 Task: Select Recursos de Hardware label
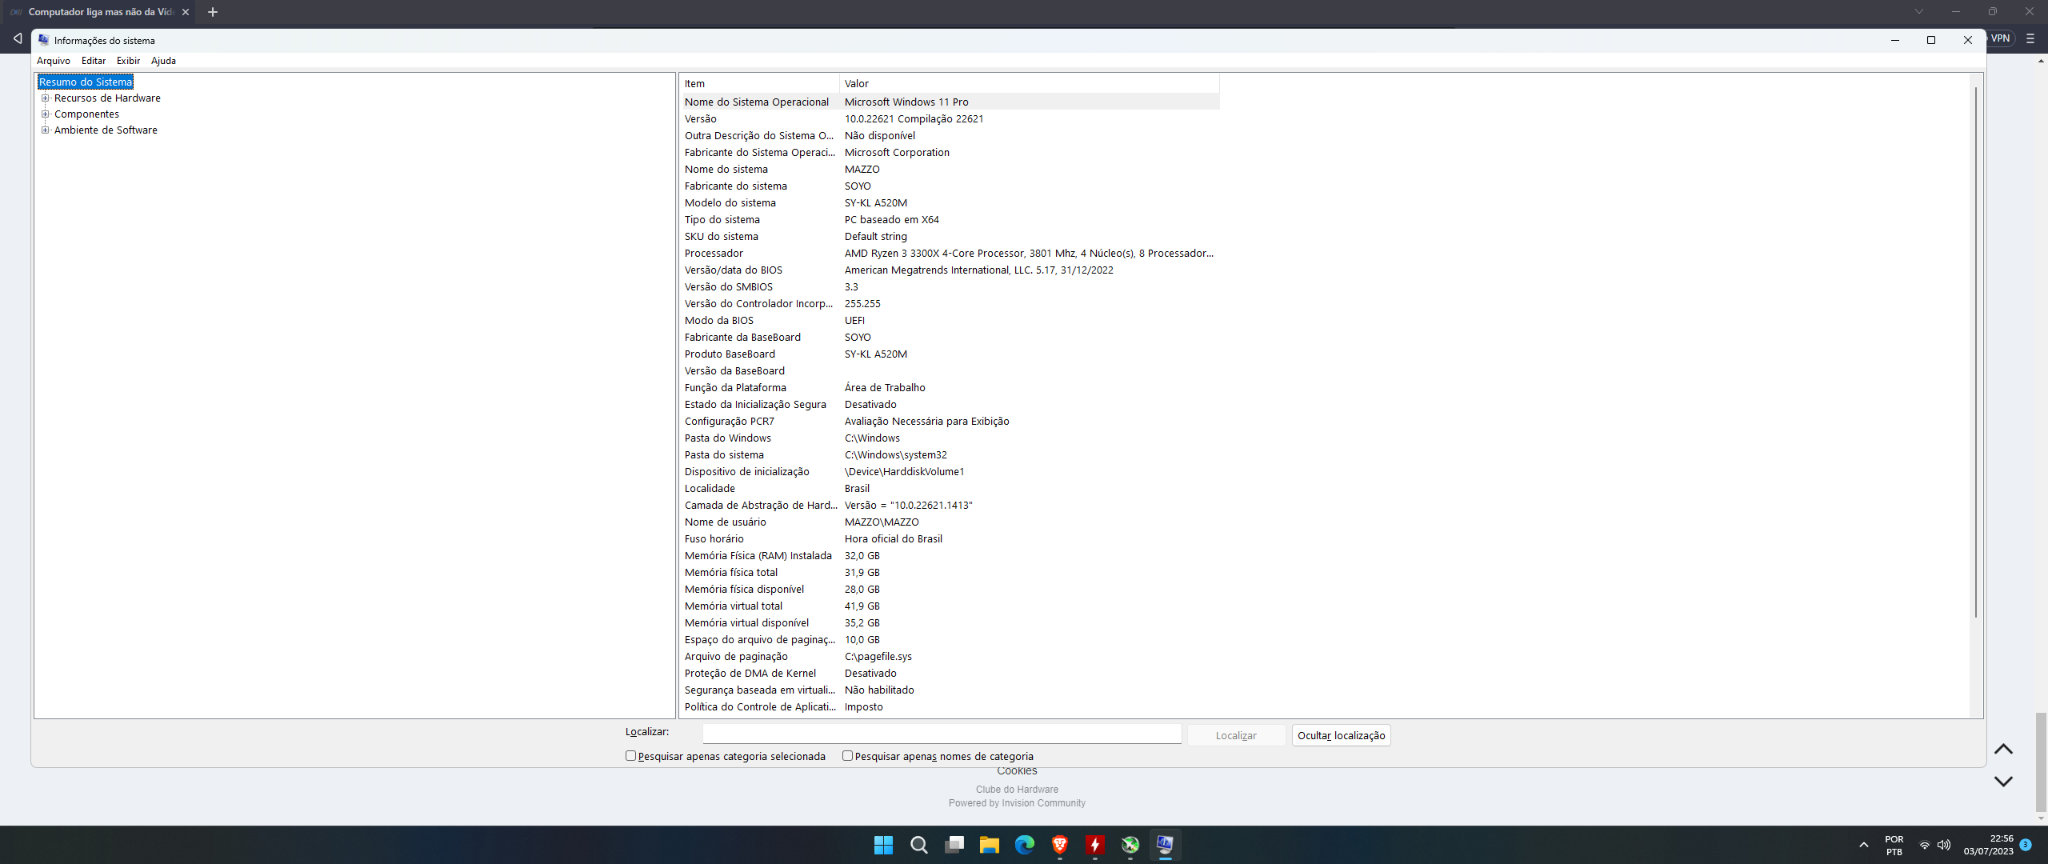[107, 98]
